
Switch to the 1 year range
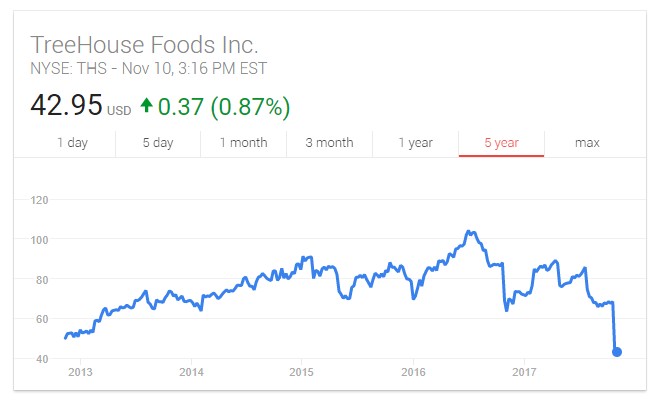(x=415, y=143)
